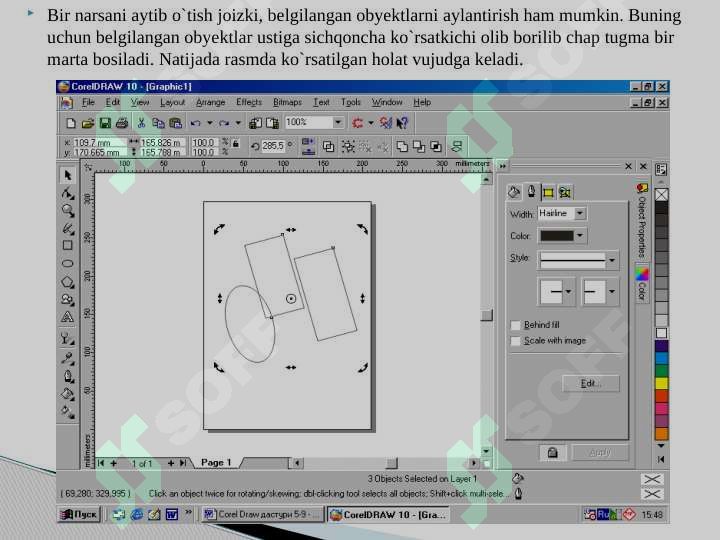Pick the green swatch in color palette

[x=661, y=371]
